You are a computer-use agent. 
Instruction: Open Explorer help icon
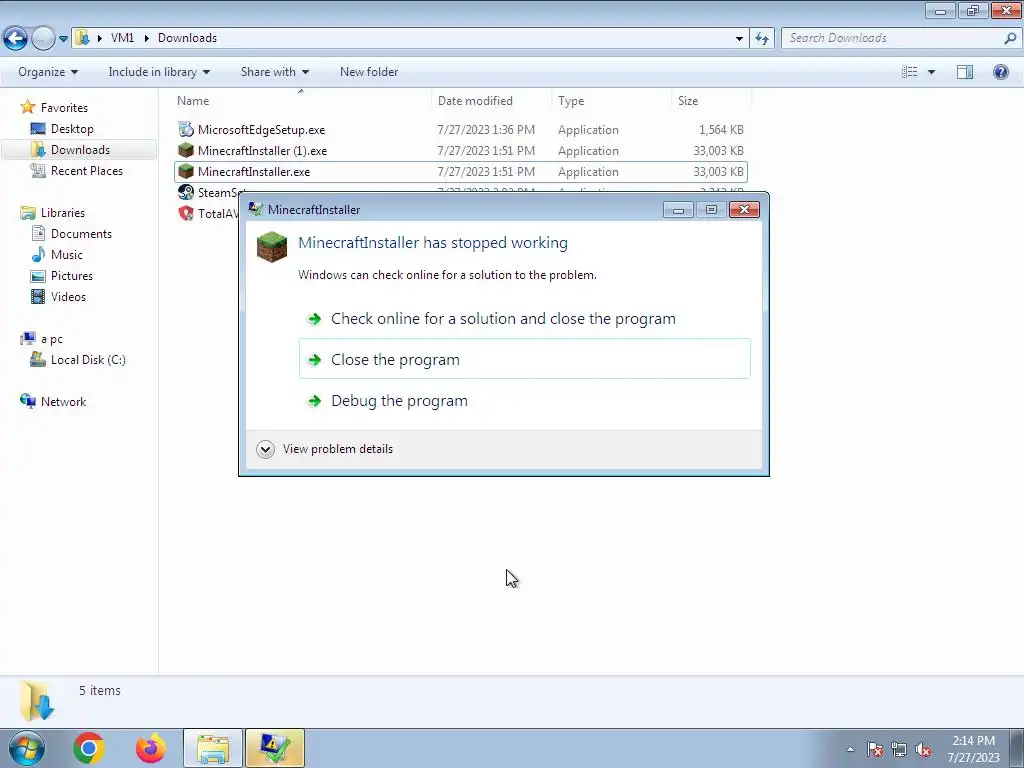1000,72
